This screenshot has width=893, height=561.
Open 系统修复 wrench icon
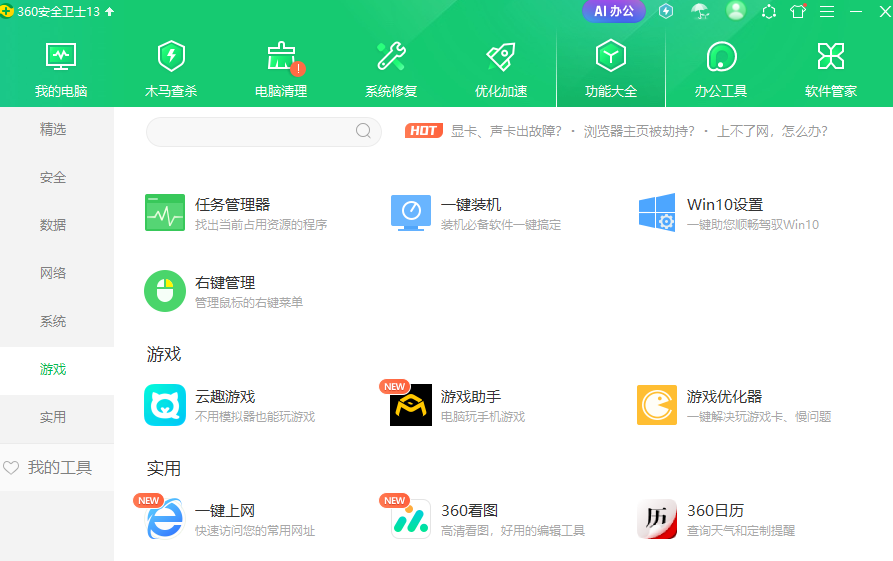point(391,56)
